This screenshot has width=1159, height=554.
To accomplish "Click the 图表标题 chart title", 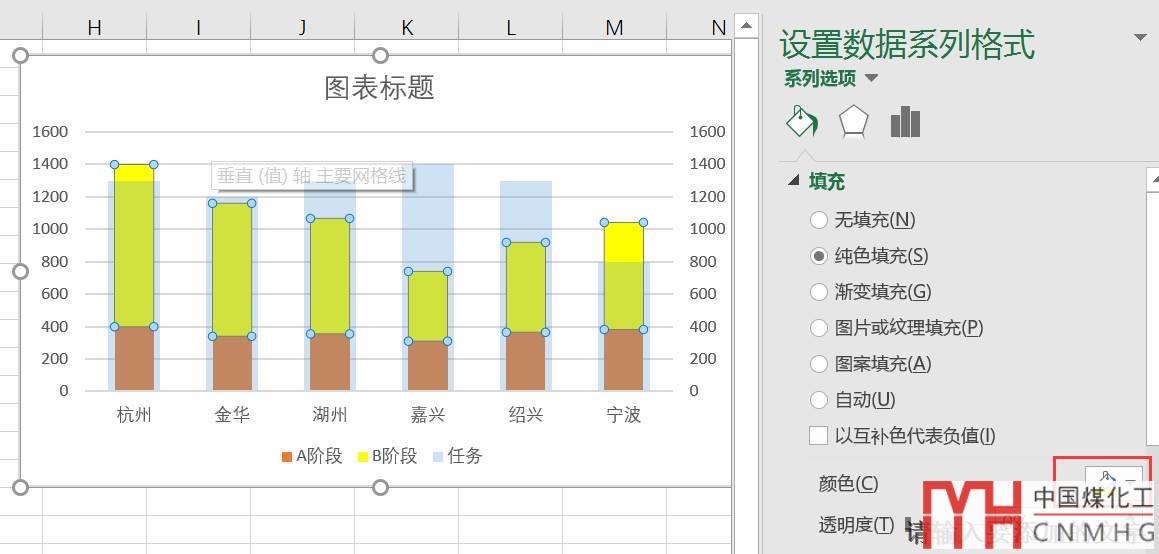I will click(379, 88).
